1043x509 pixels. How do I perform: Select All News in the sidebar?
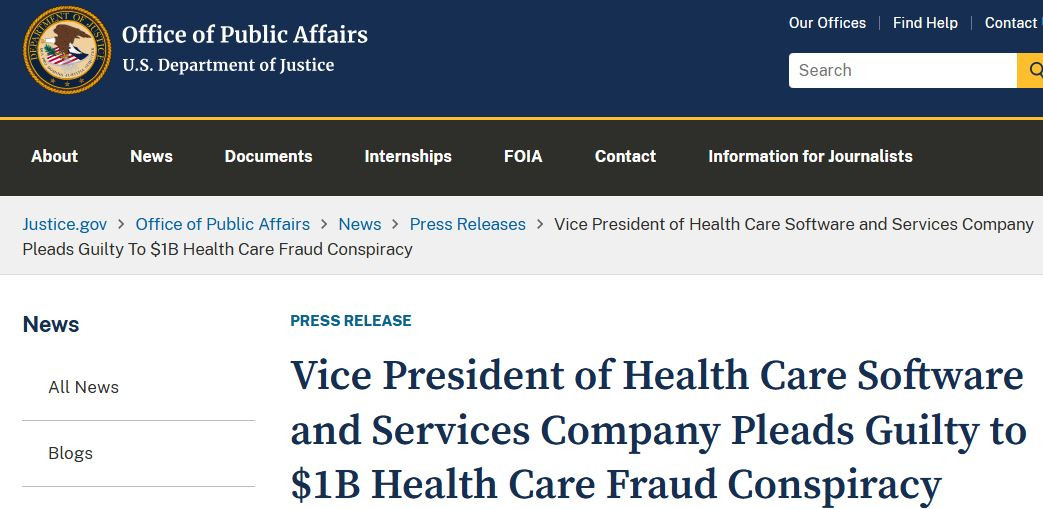tap(83, 387)
